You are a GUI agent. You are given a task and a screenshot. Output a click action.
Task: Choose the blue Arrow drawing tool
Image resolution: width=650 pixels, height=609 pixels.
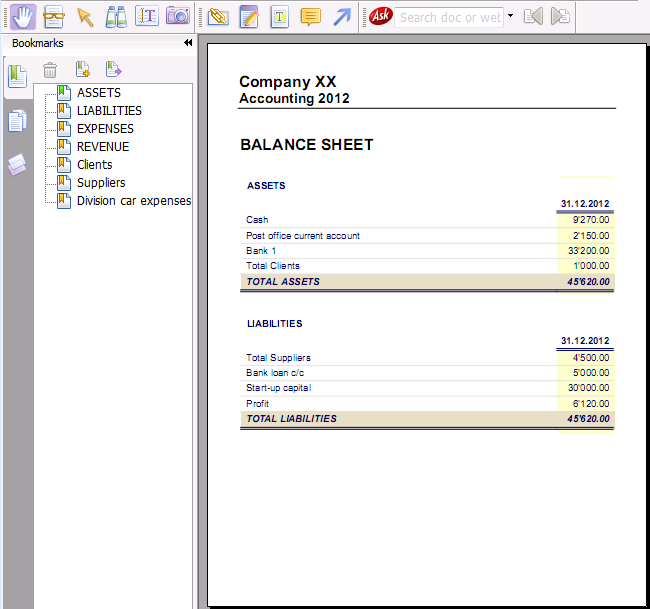[x=342, y=17]
